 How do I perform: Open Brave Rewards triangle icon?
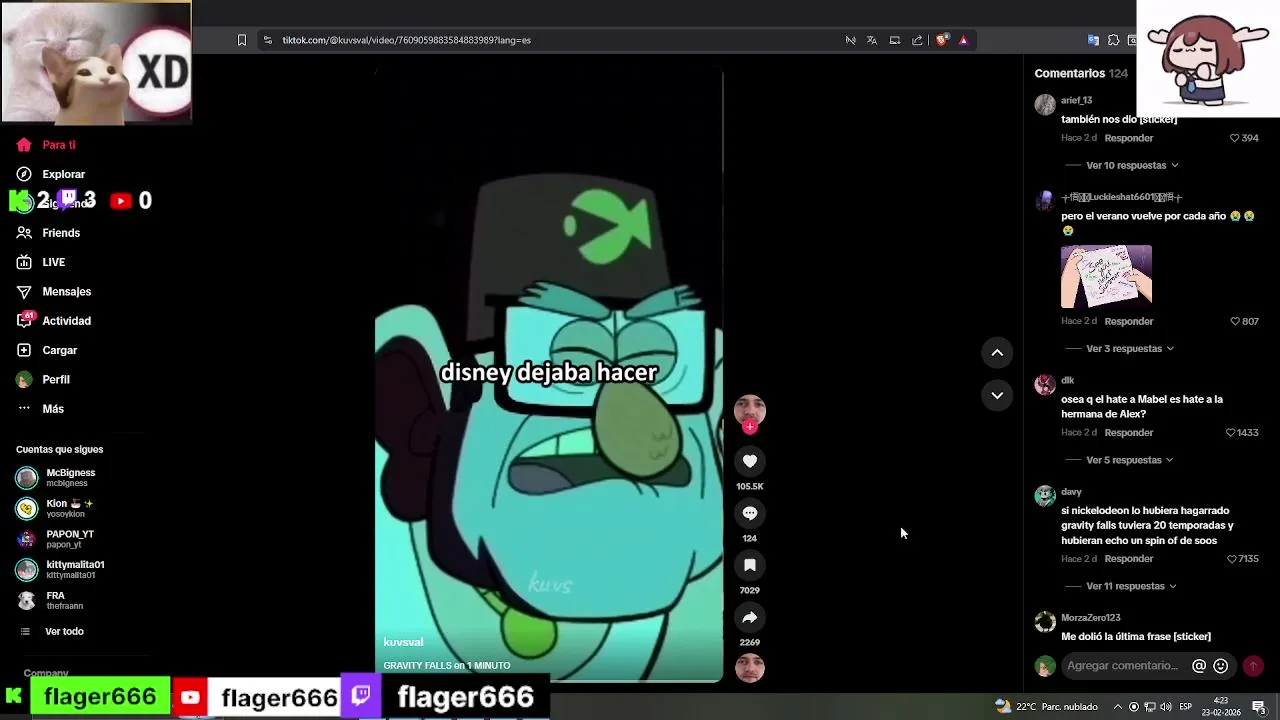point(963,40)
